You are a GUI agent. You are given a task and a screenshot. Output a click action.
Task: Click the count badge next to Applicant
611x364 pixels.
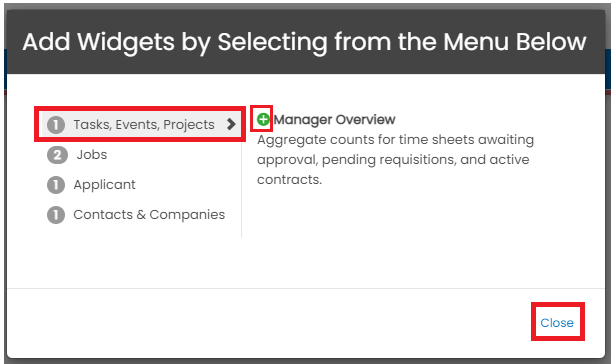pyautogui.click(x=56, y=185)
